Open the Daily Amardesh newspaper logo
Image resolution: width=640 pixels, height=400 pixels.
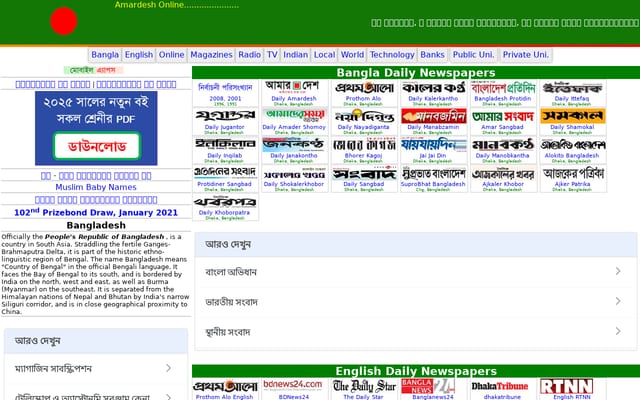[294, 87]
